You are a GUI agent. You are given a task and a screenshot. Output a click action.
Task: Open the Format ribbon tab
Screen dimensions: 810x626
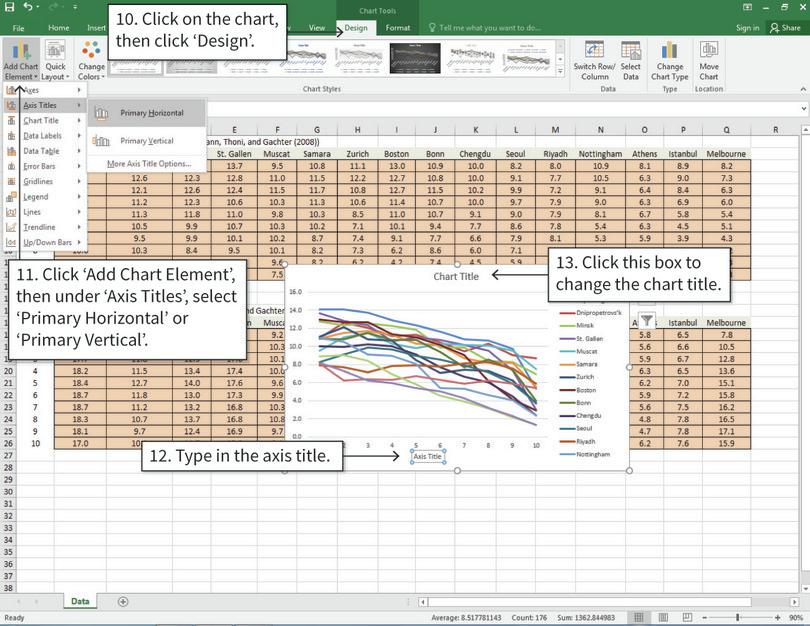pos(397,29)
